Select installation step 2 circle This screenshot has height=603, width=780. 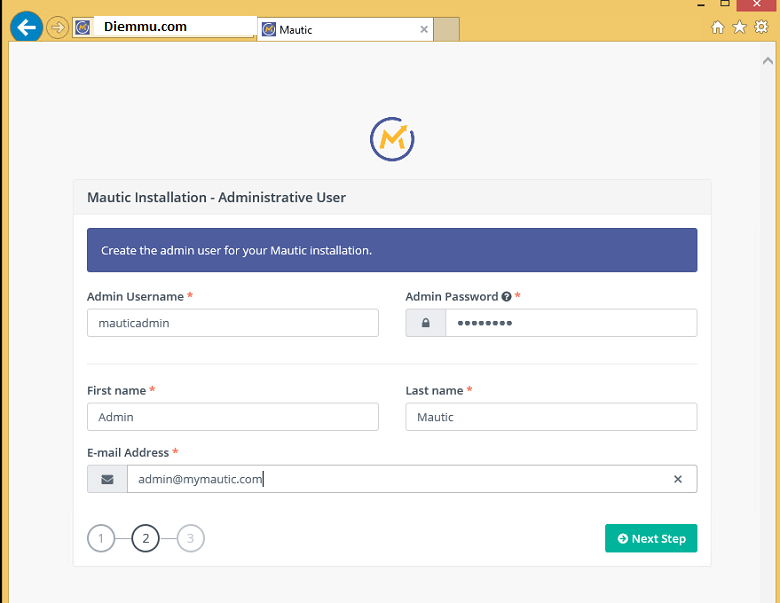(x=146, y=538)
